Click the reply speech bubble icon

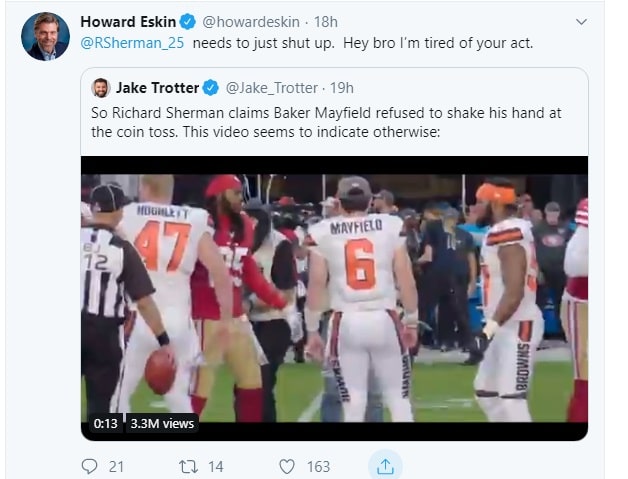tap(90, 465)
